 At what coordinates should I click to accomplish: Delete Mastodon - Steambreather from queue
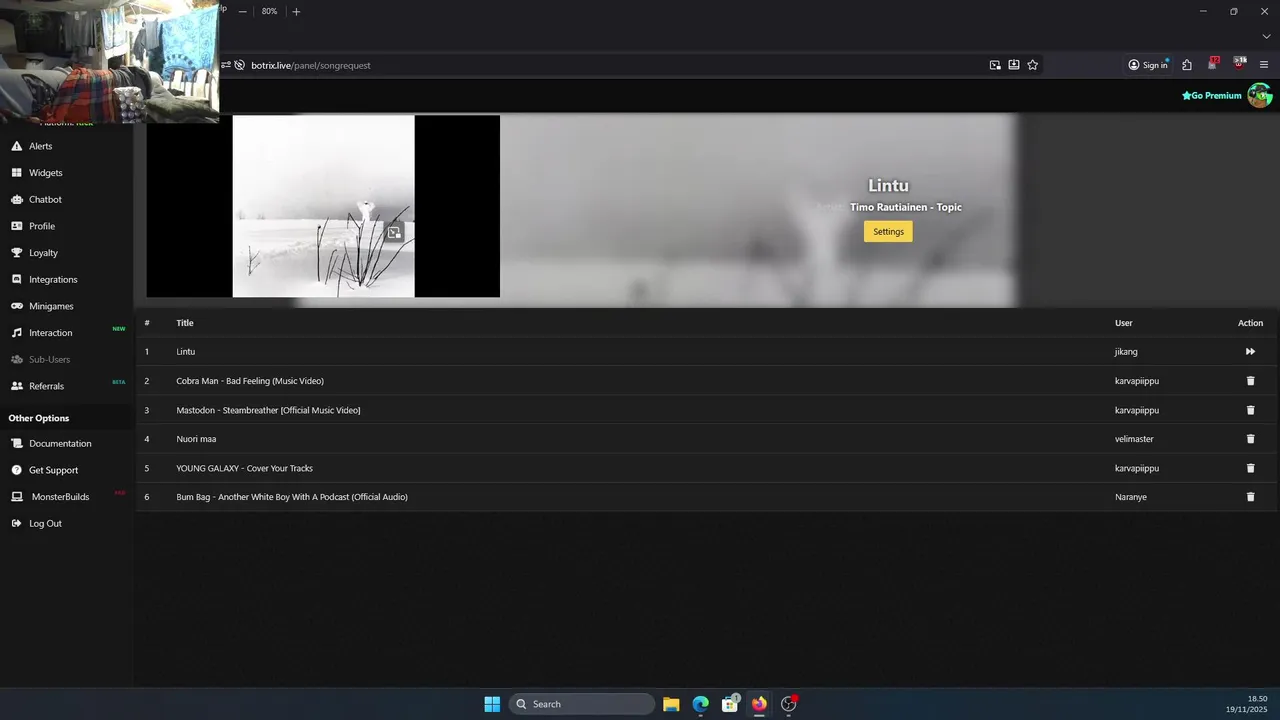click(x=1250, y=410)
